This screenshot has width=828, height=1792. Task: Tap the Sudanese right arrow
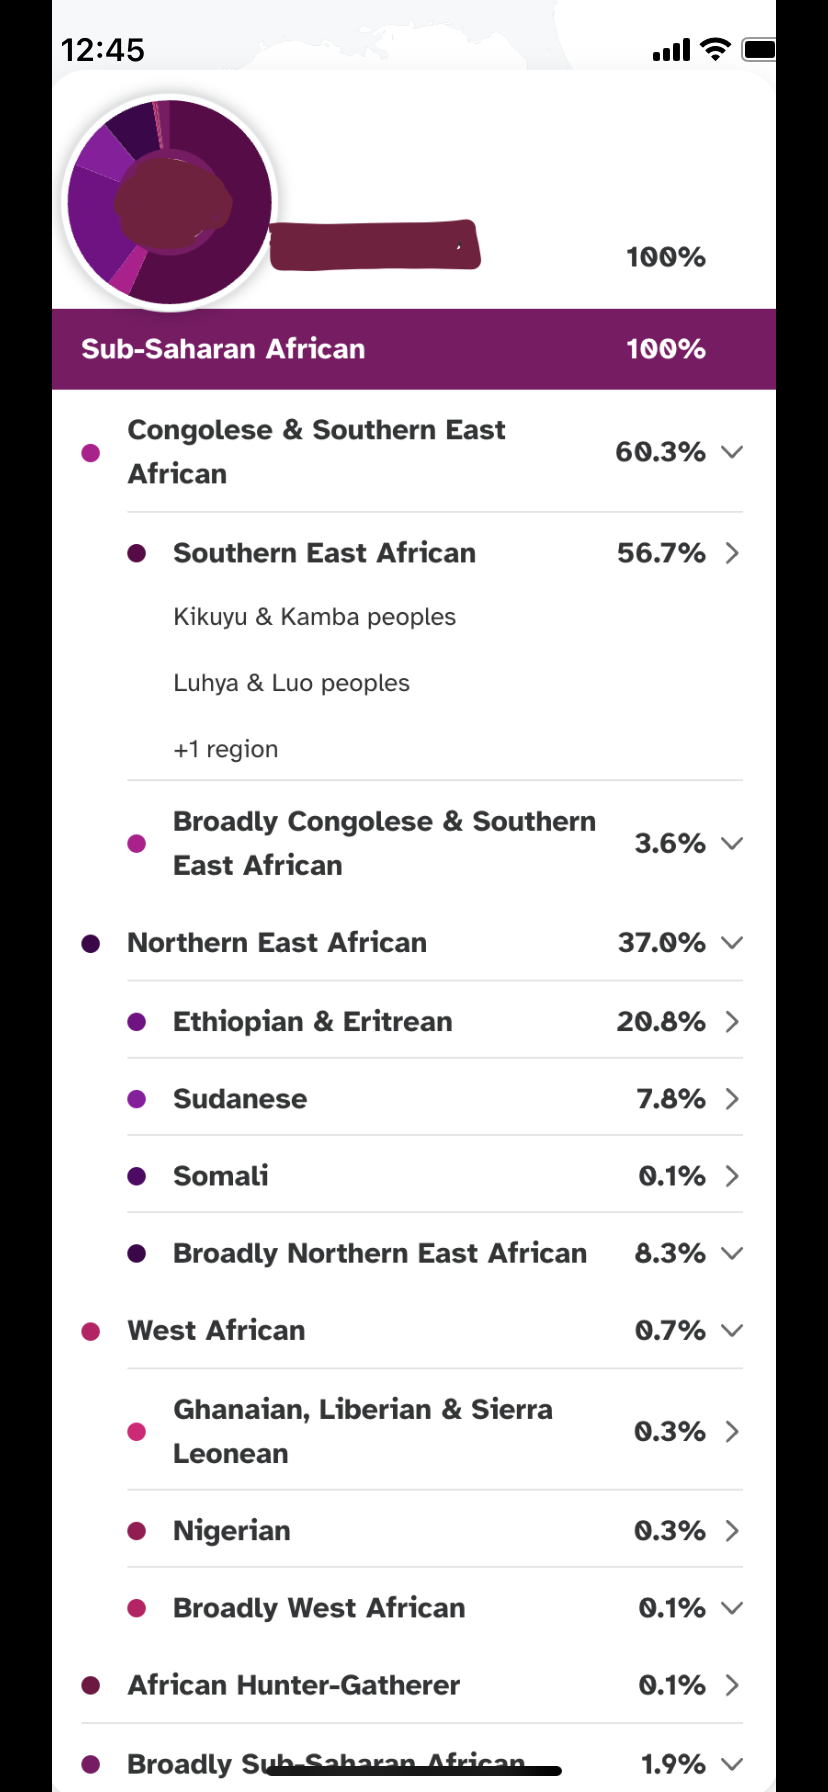coord(732,1099)
